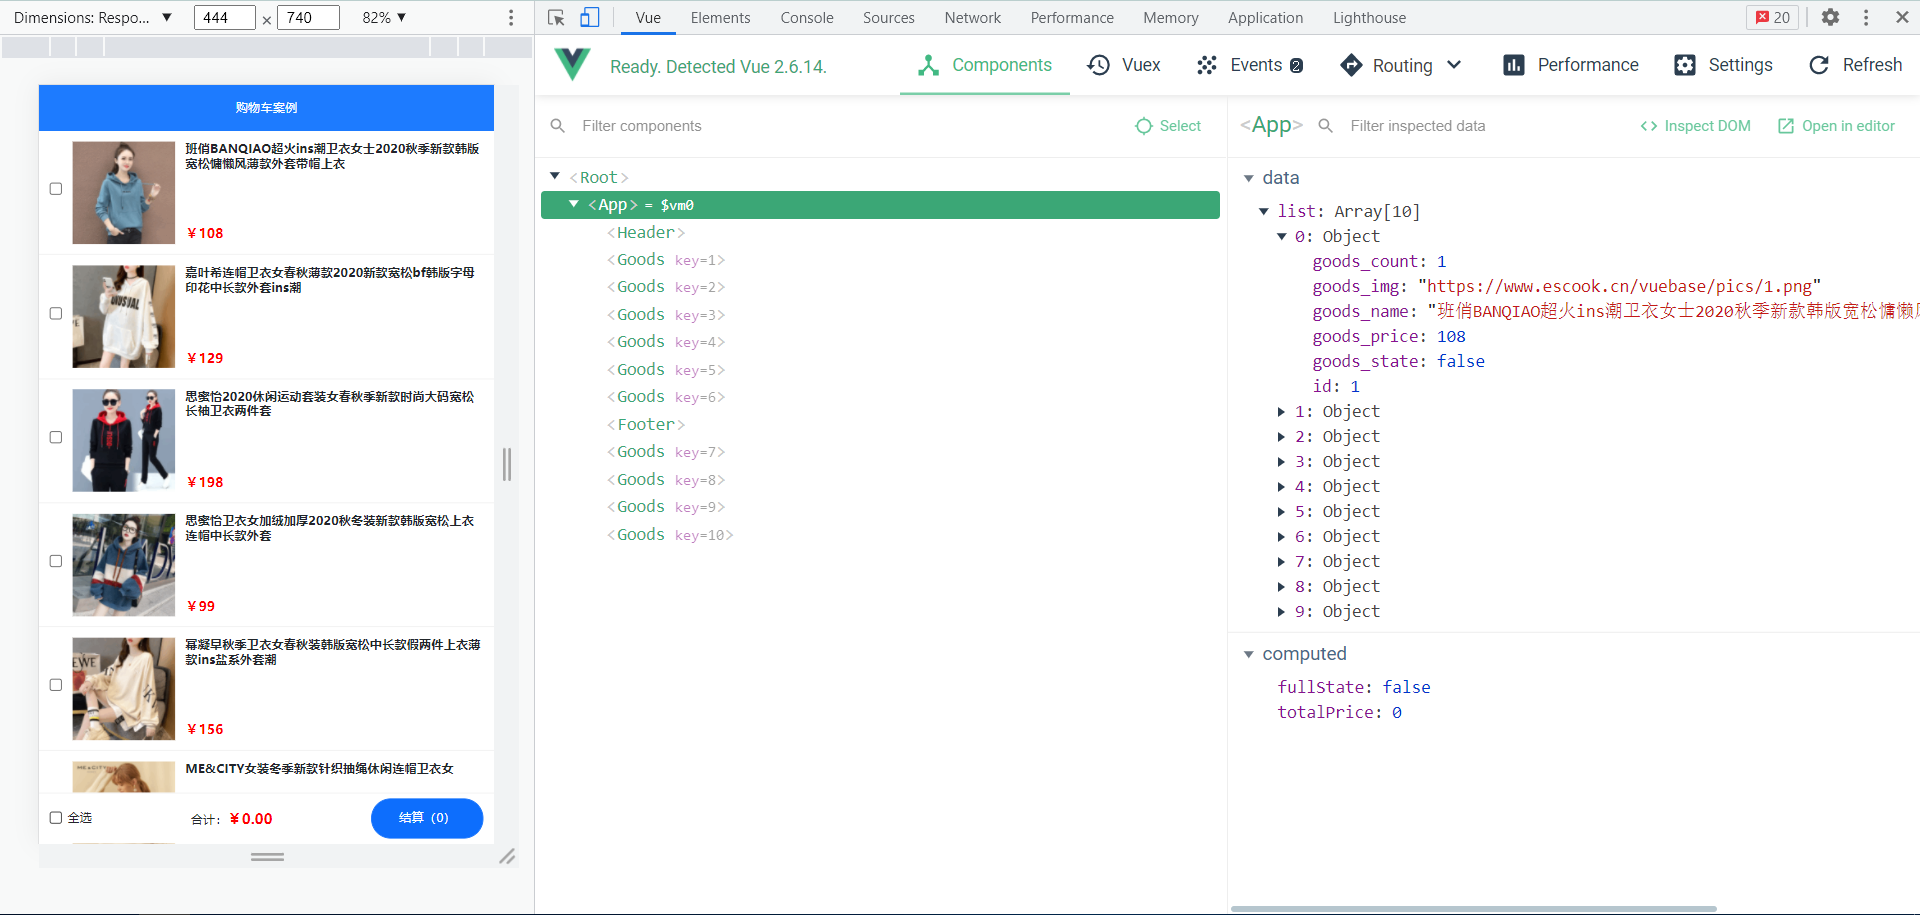Viewport: 1920px width, 915px height.
Task: Click the viewport bottom height resize handle
Action: pos(267,857)
